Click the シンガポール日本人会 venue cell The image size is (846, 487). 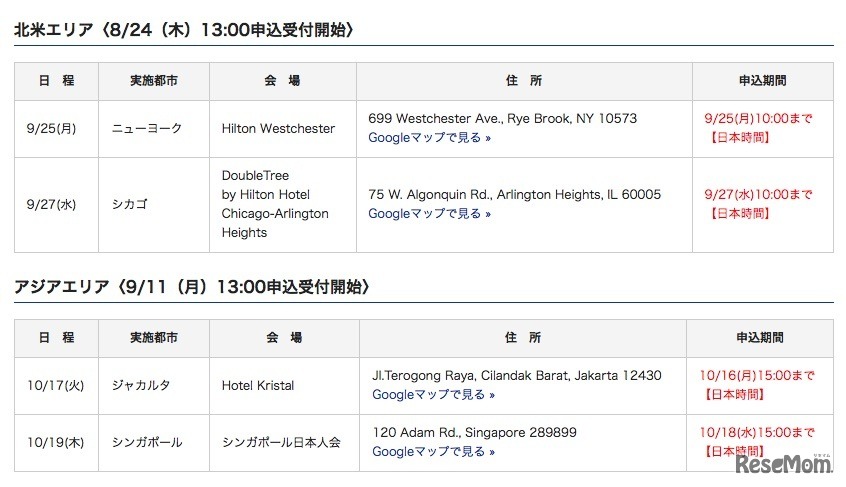click(x=281, y=442)
